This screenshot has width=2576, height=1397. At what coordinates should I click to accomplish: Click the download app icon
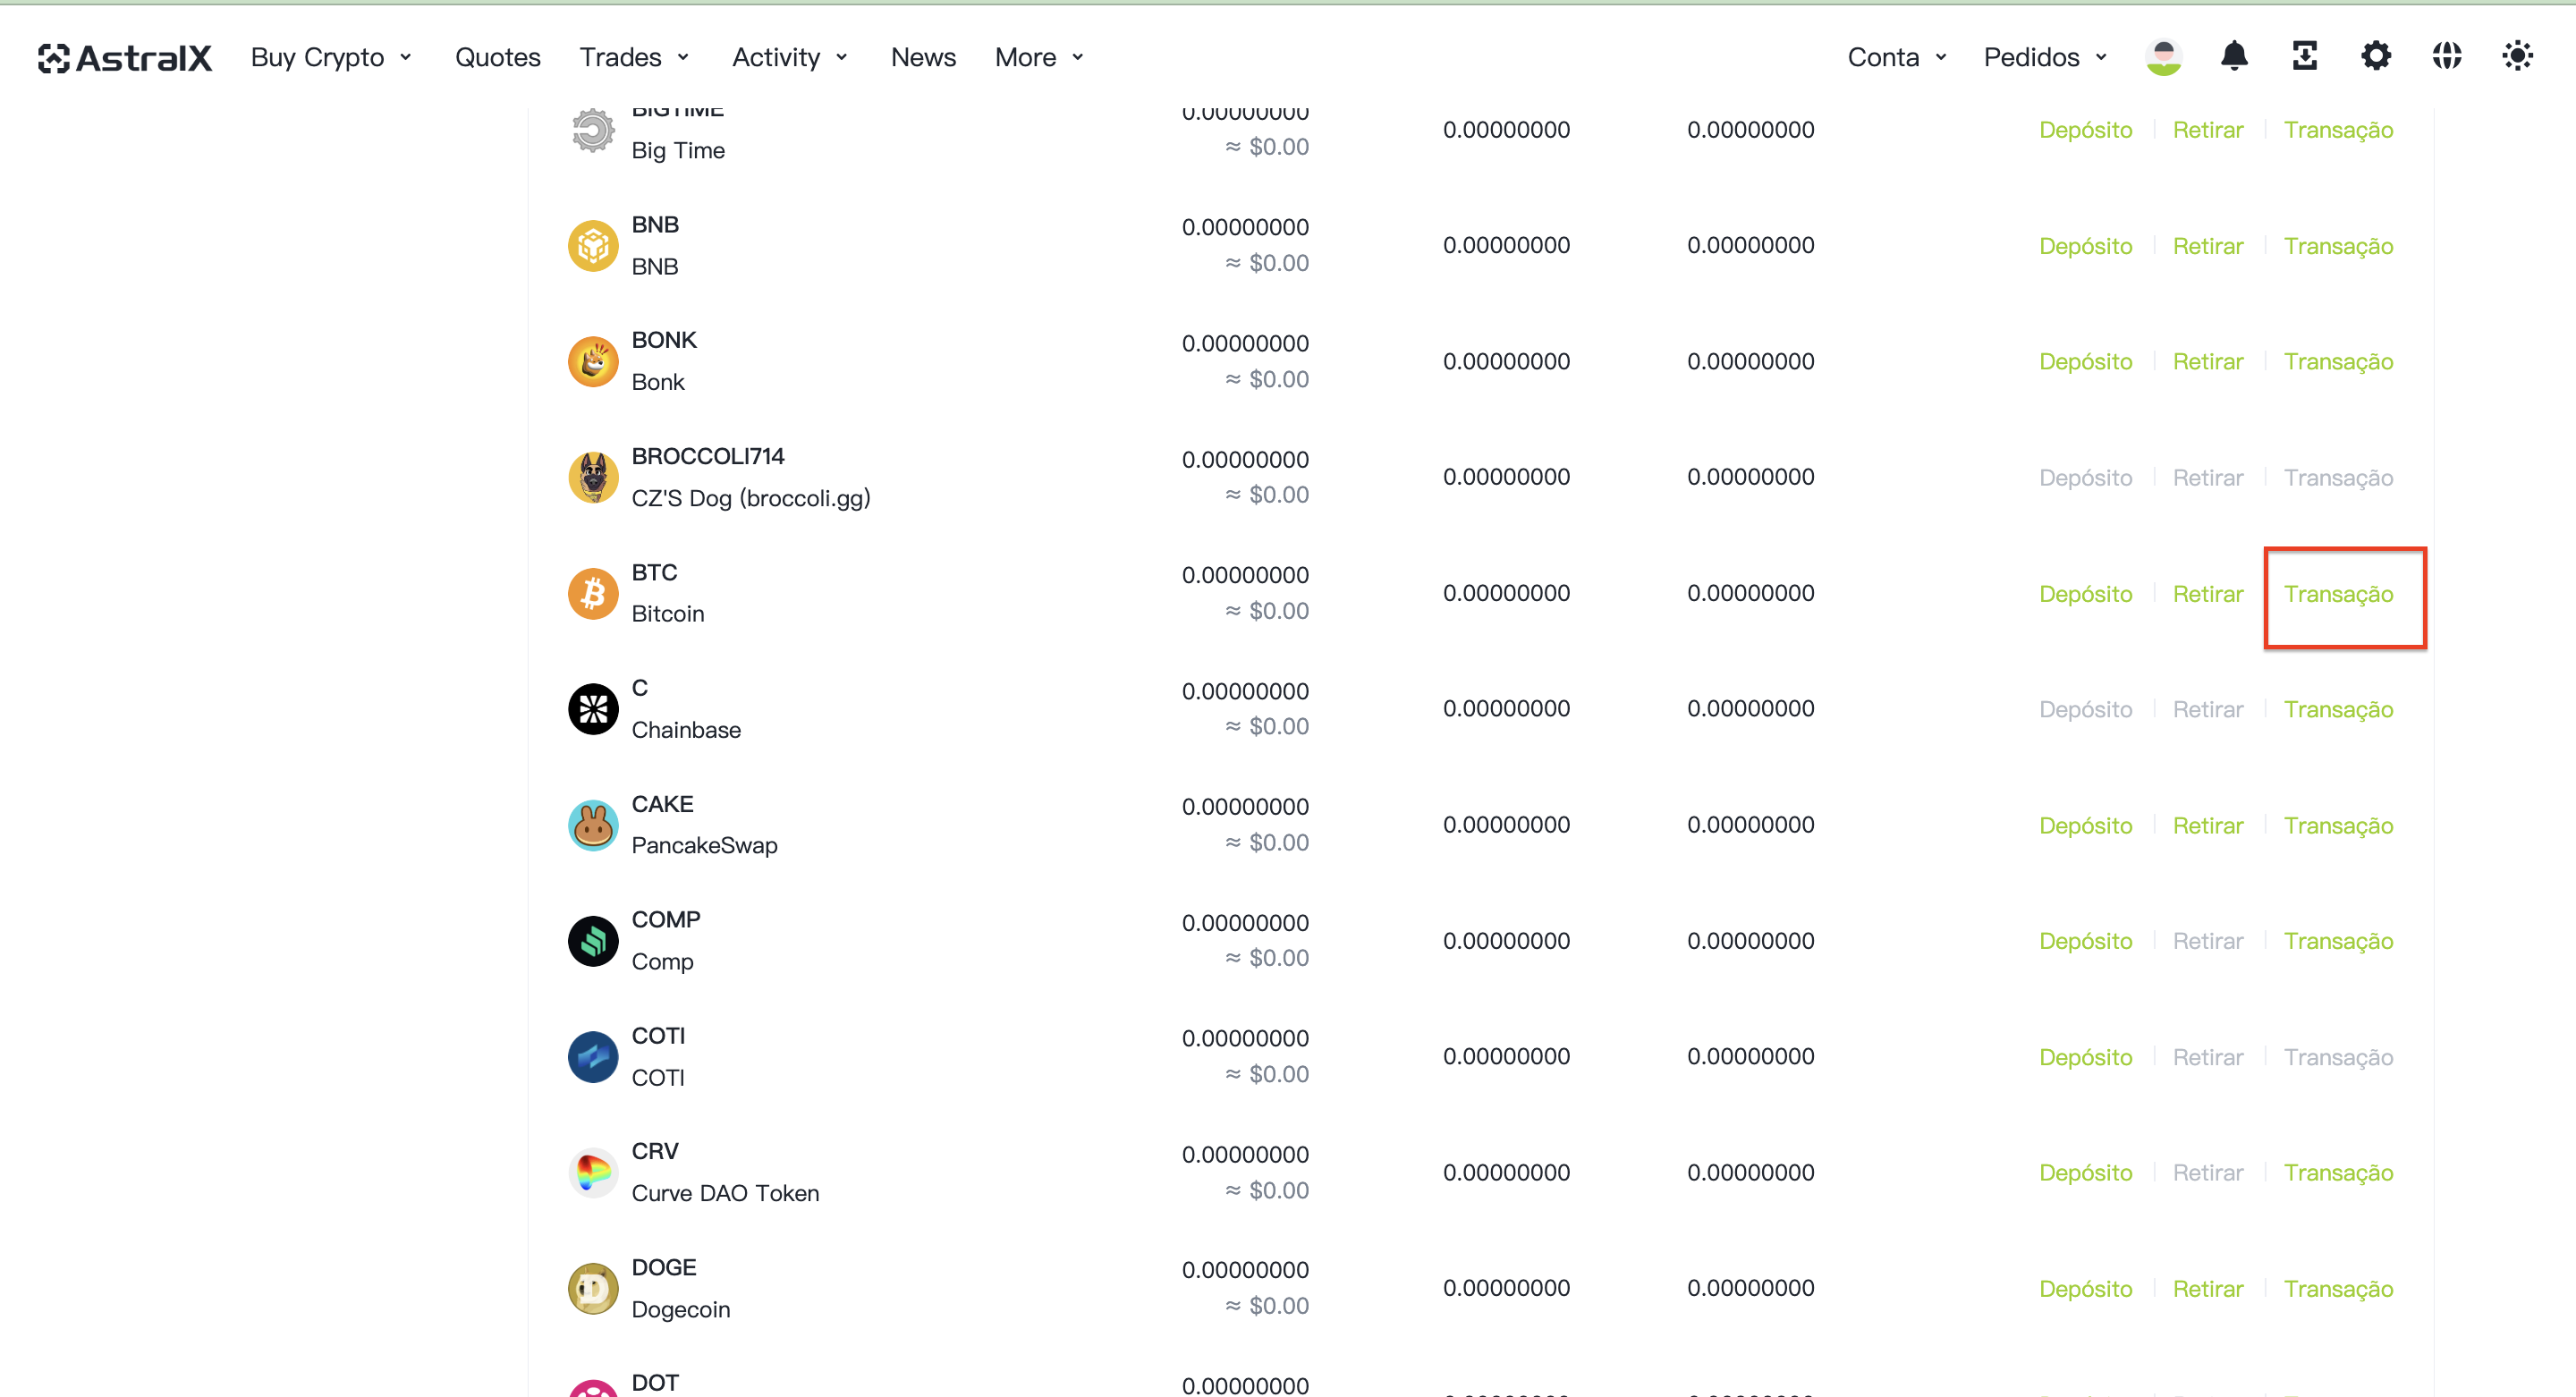[2304, 56]
